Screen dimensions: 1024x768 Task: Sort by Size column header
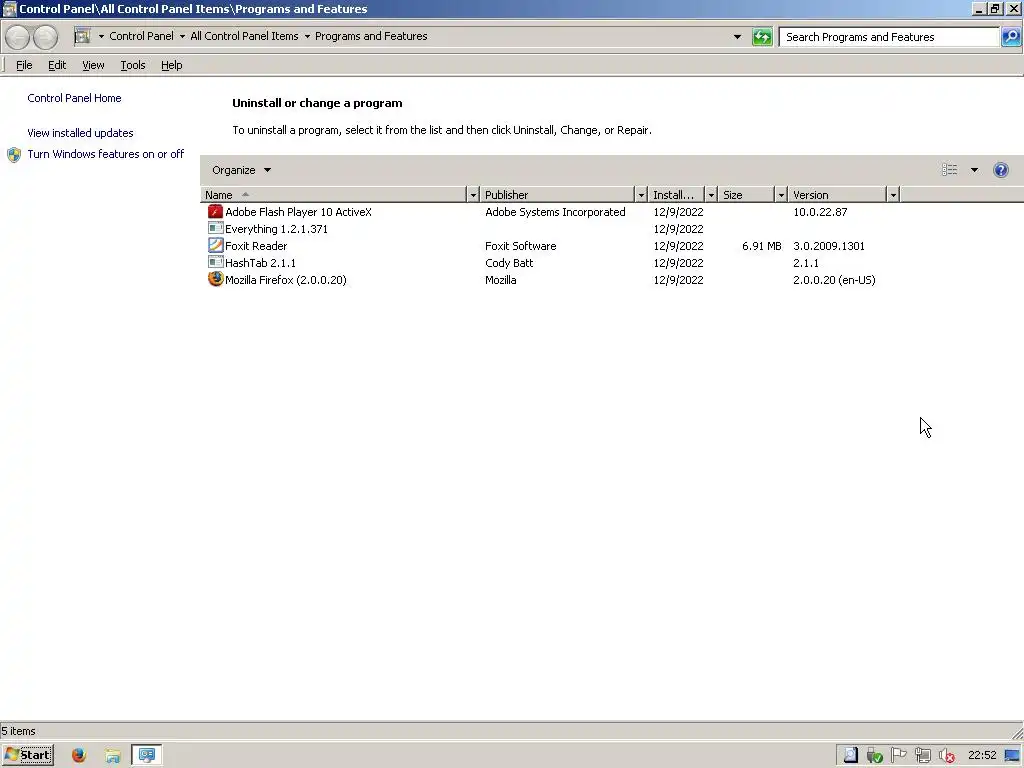746,195
